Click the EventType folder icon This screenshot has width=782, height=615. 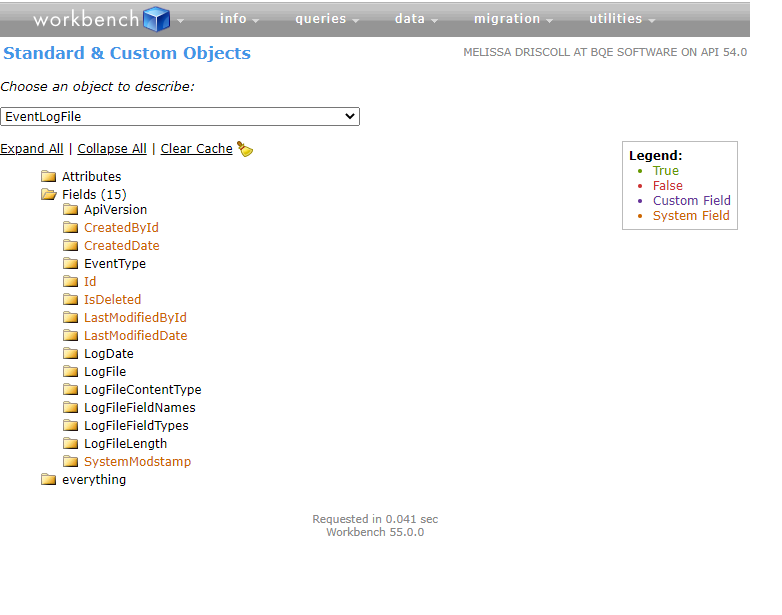coord(70,263)
